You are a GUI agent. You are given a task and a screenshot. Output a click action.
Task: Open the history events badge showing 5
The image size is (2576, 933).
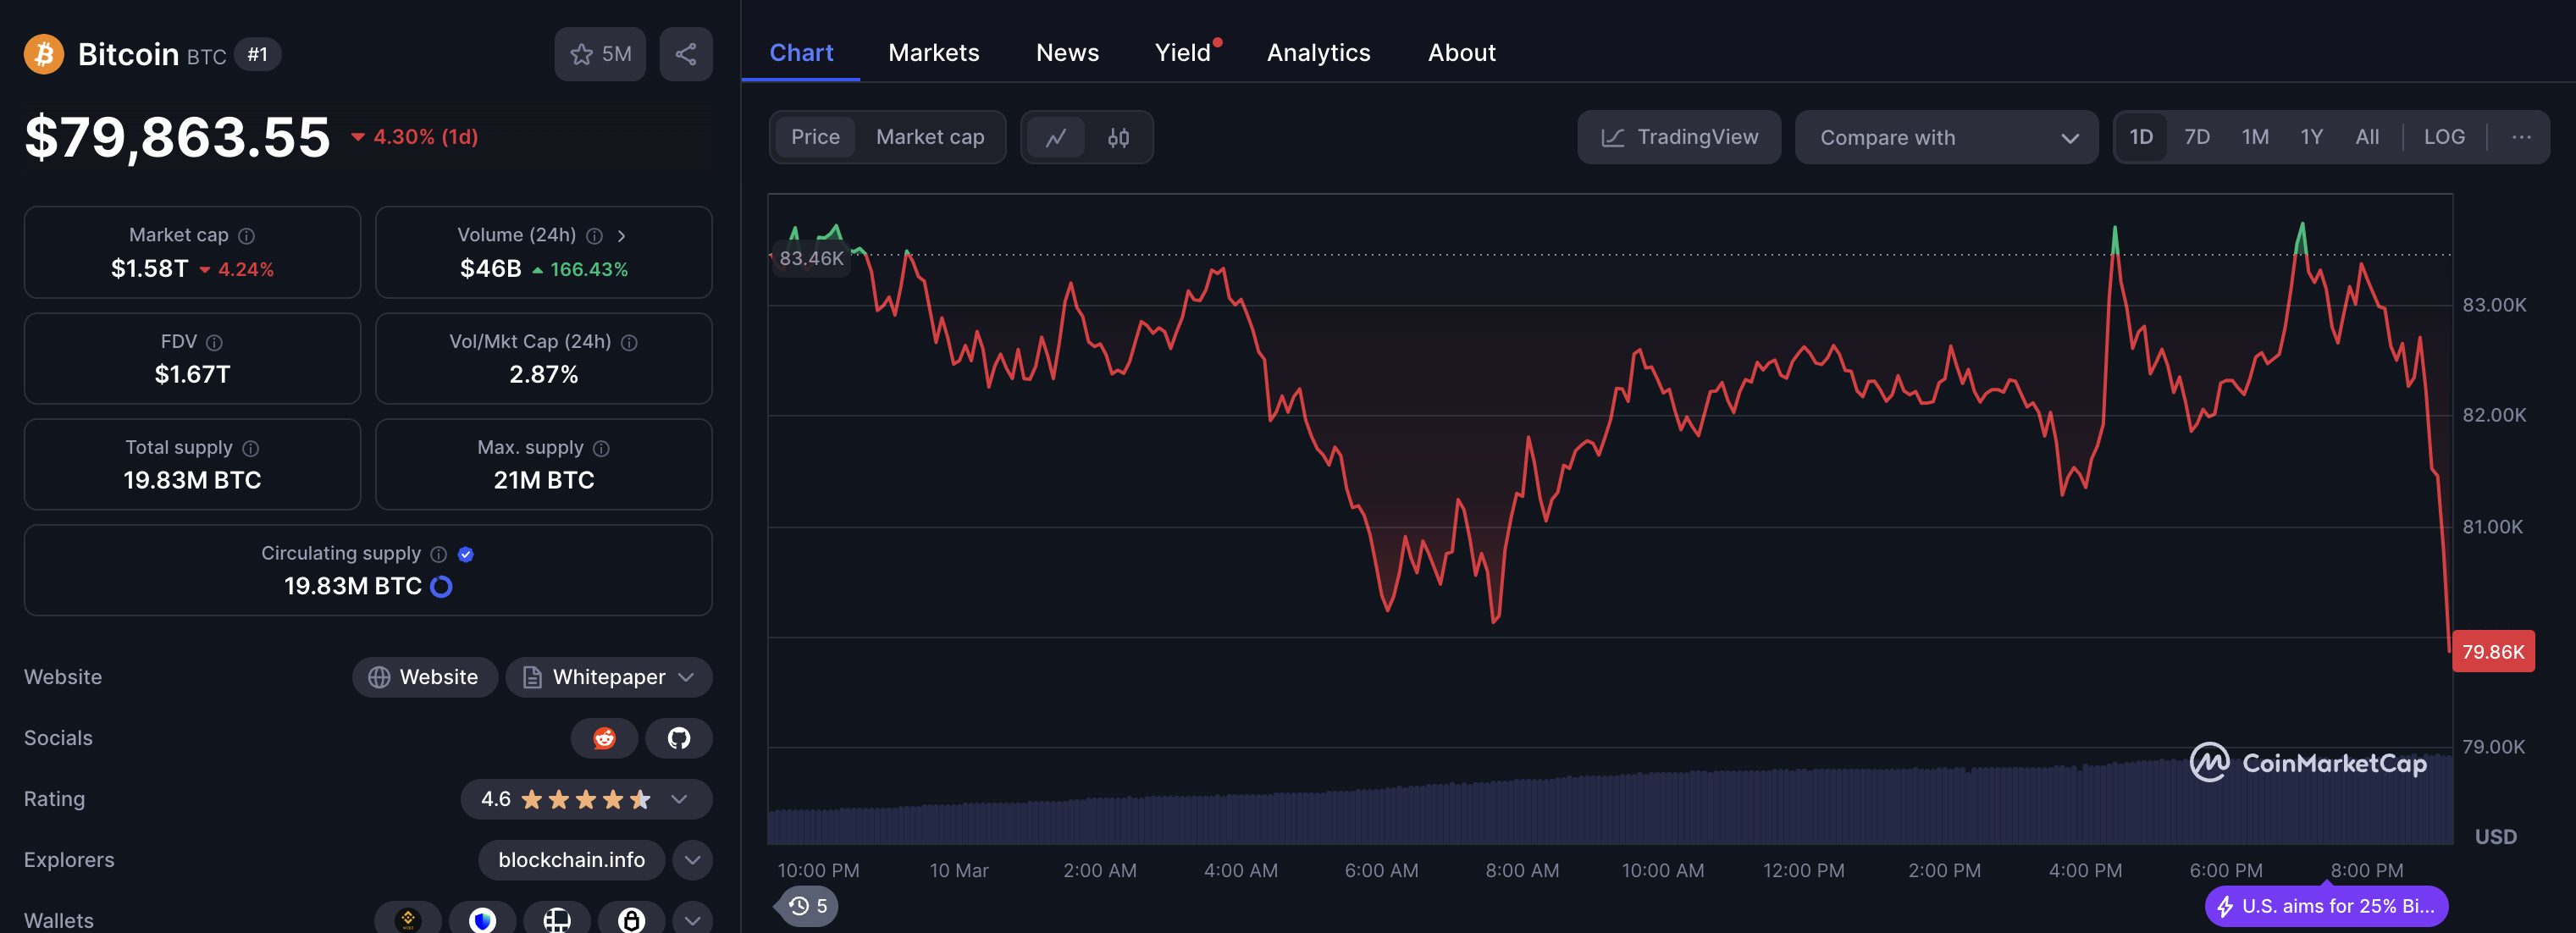(808, 906)
